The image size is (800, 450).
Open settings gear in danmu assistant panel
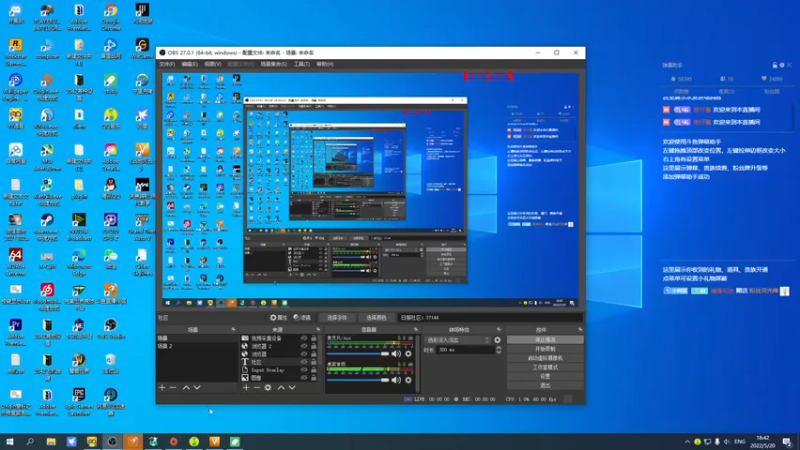tap(782, 65)
